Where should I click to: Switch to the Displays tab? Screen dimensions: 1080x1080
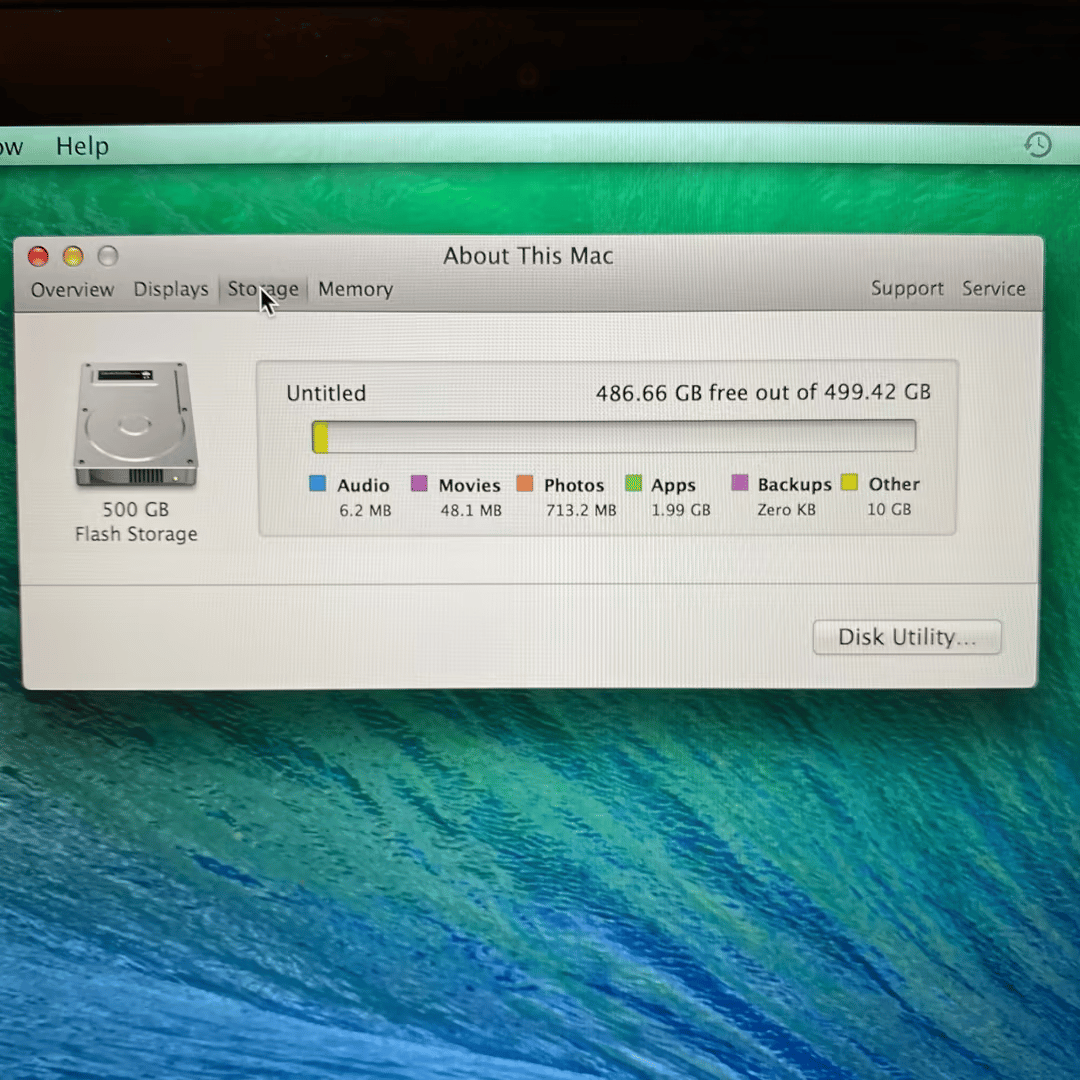[171, 289]
